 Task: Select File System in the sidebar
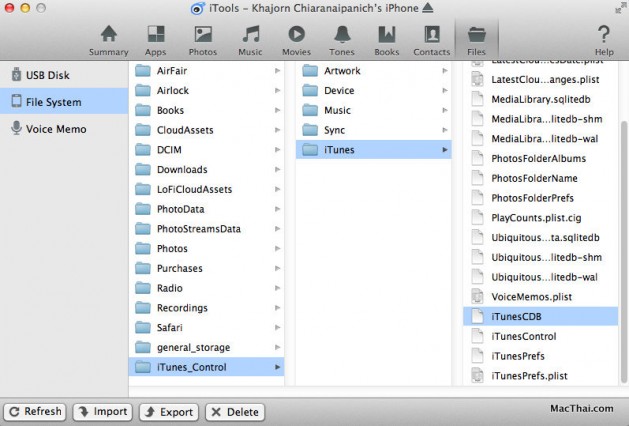coord(64,101)
